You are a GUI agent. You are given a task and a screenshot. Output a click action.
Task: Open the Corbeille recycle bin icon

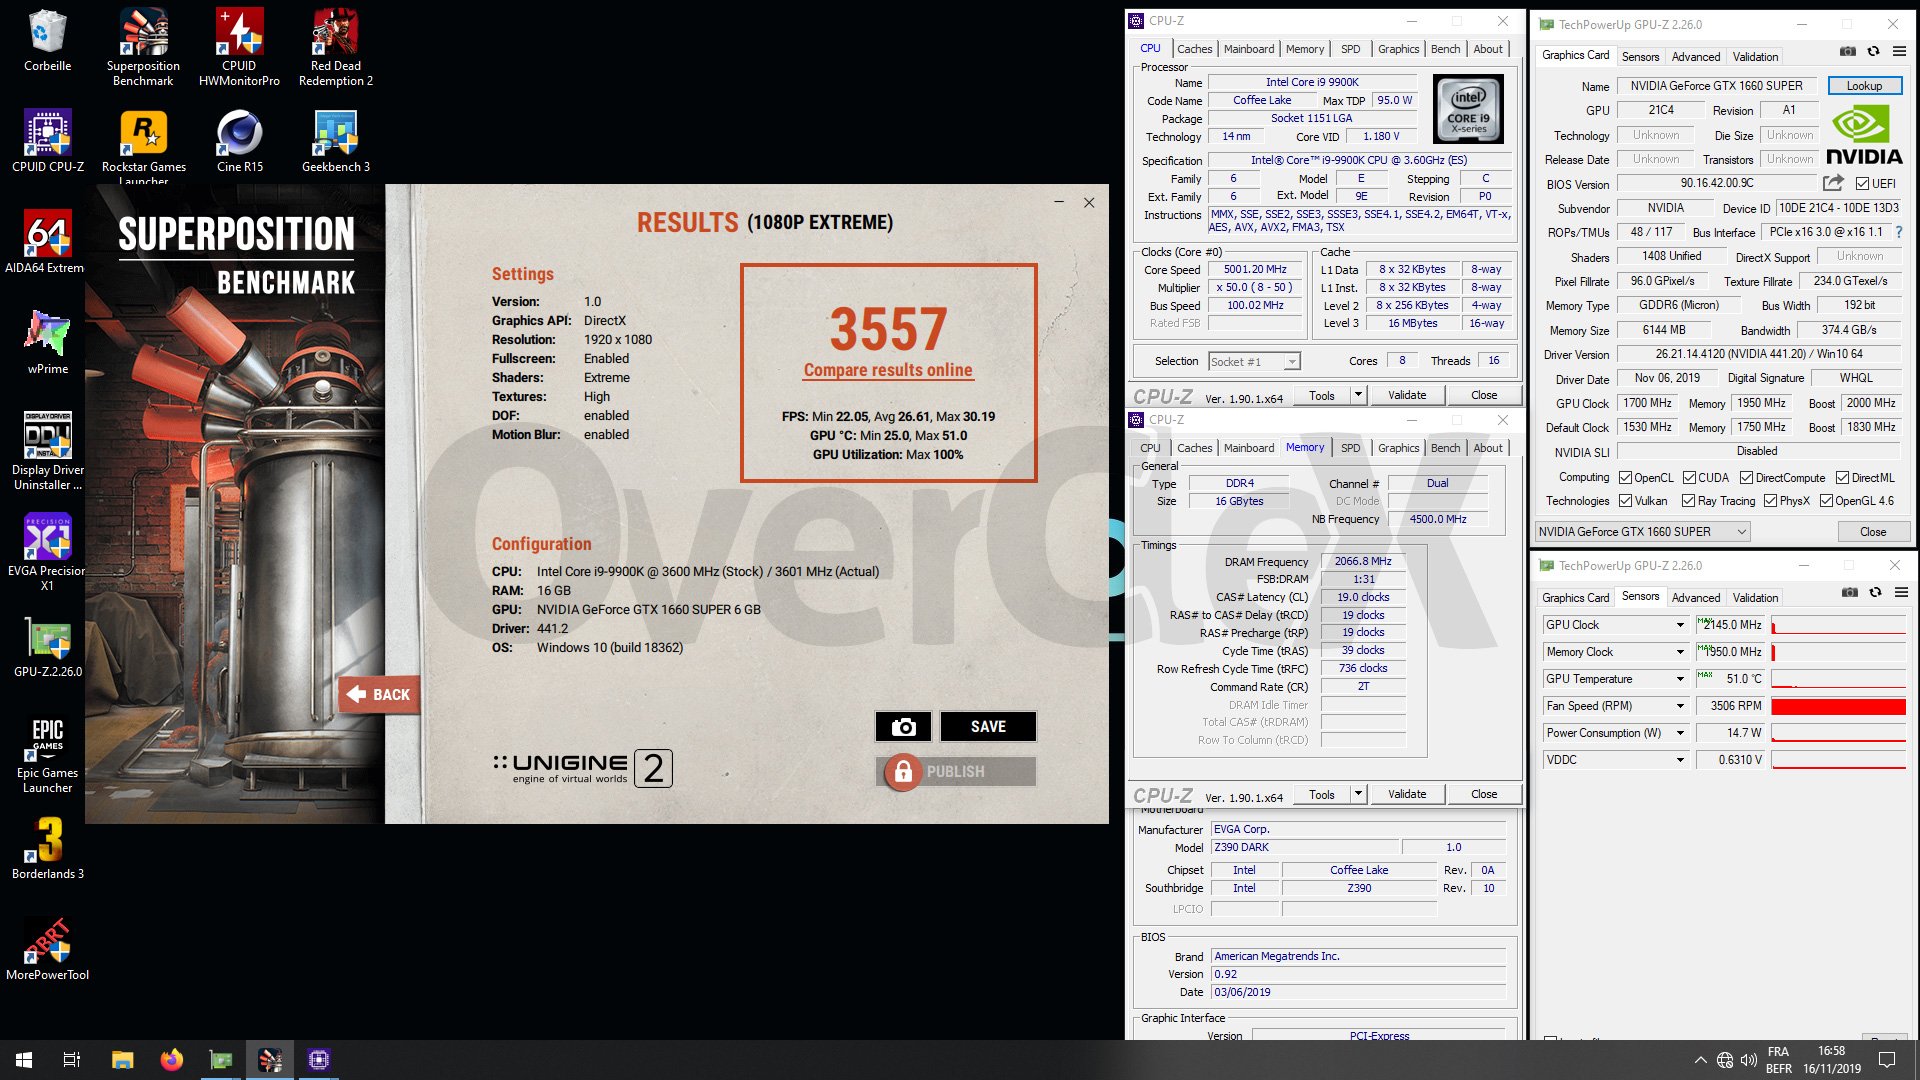47,41
